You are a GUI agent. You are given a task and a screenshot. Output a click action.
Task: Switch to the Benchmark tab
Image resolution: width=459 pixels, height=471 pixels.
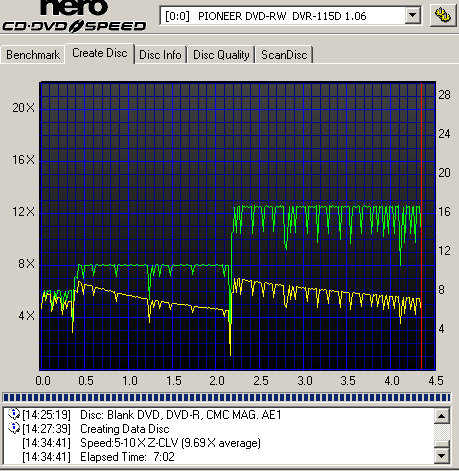coord(33,55)
